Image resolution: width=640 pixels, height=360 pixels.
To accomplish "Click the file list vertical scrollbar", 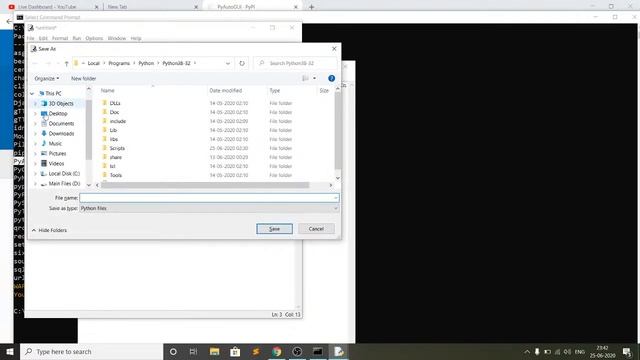I will click(x=338, y=131).
